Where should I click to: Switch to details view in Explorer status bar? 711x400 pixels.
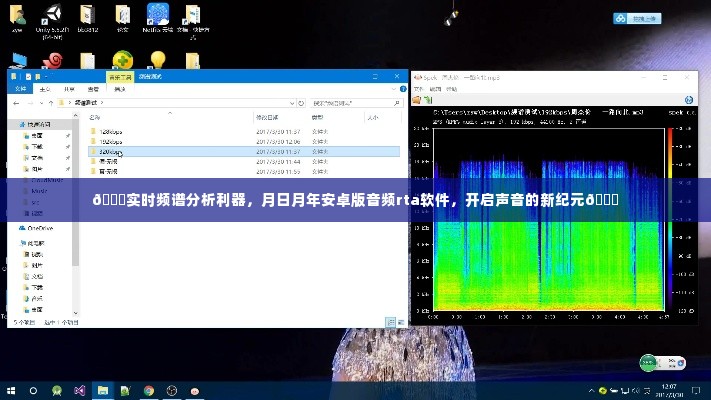[390, 322]
